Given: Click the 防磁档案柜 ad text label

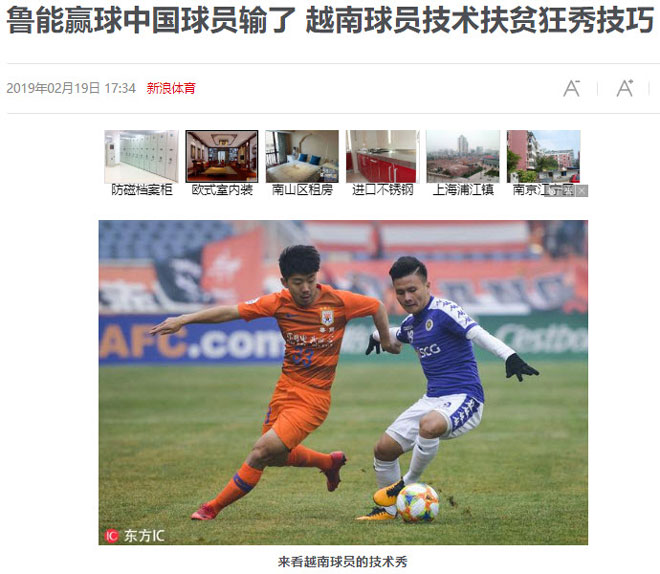Looking at the screenshot, I should tap(141, 190).
